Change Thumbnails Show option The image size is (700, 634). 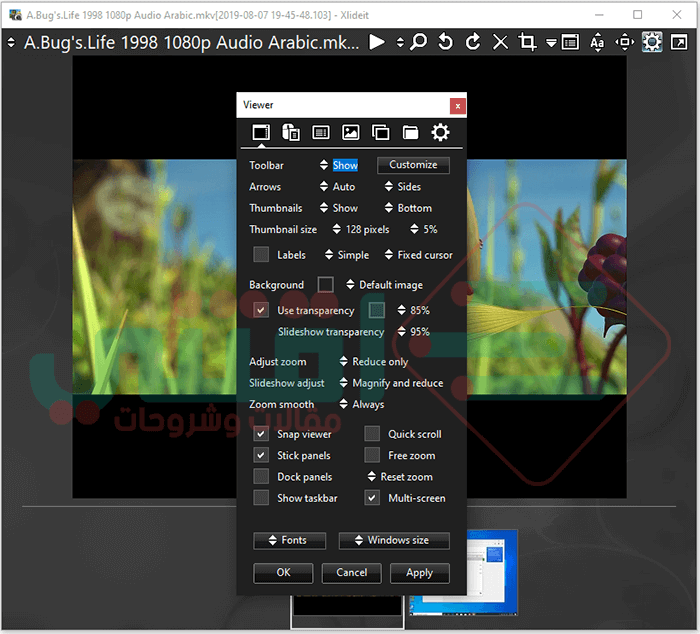[339, 208]
